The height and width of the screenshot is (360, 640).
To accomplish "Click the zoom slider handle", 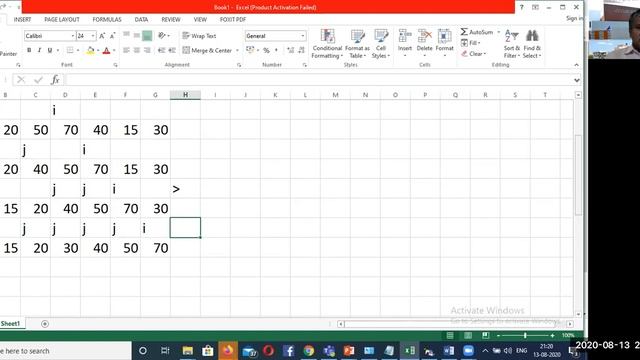I will pos(525,336).
